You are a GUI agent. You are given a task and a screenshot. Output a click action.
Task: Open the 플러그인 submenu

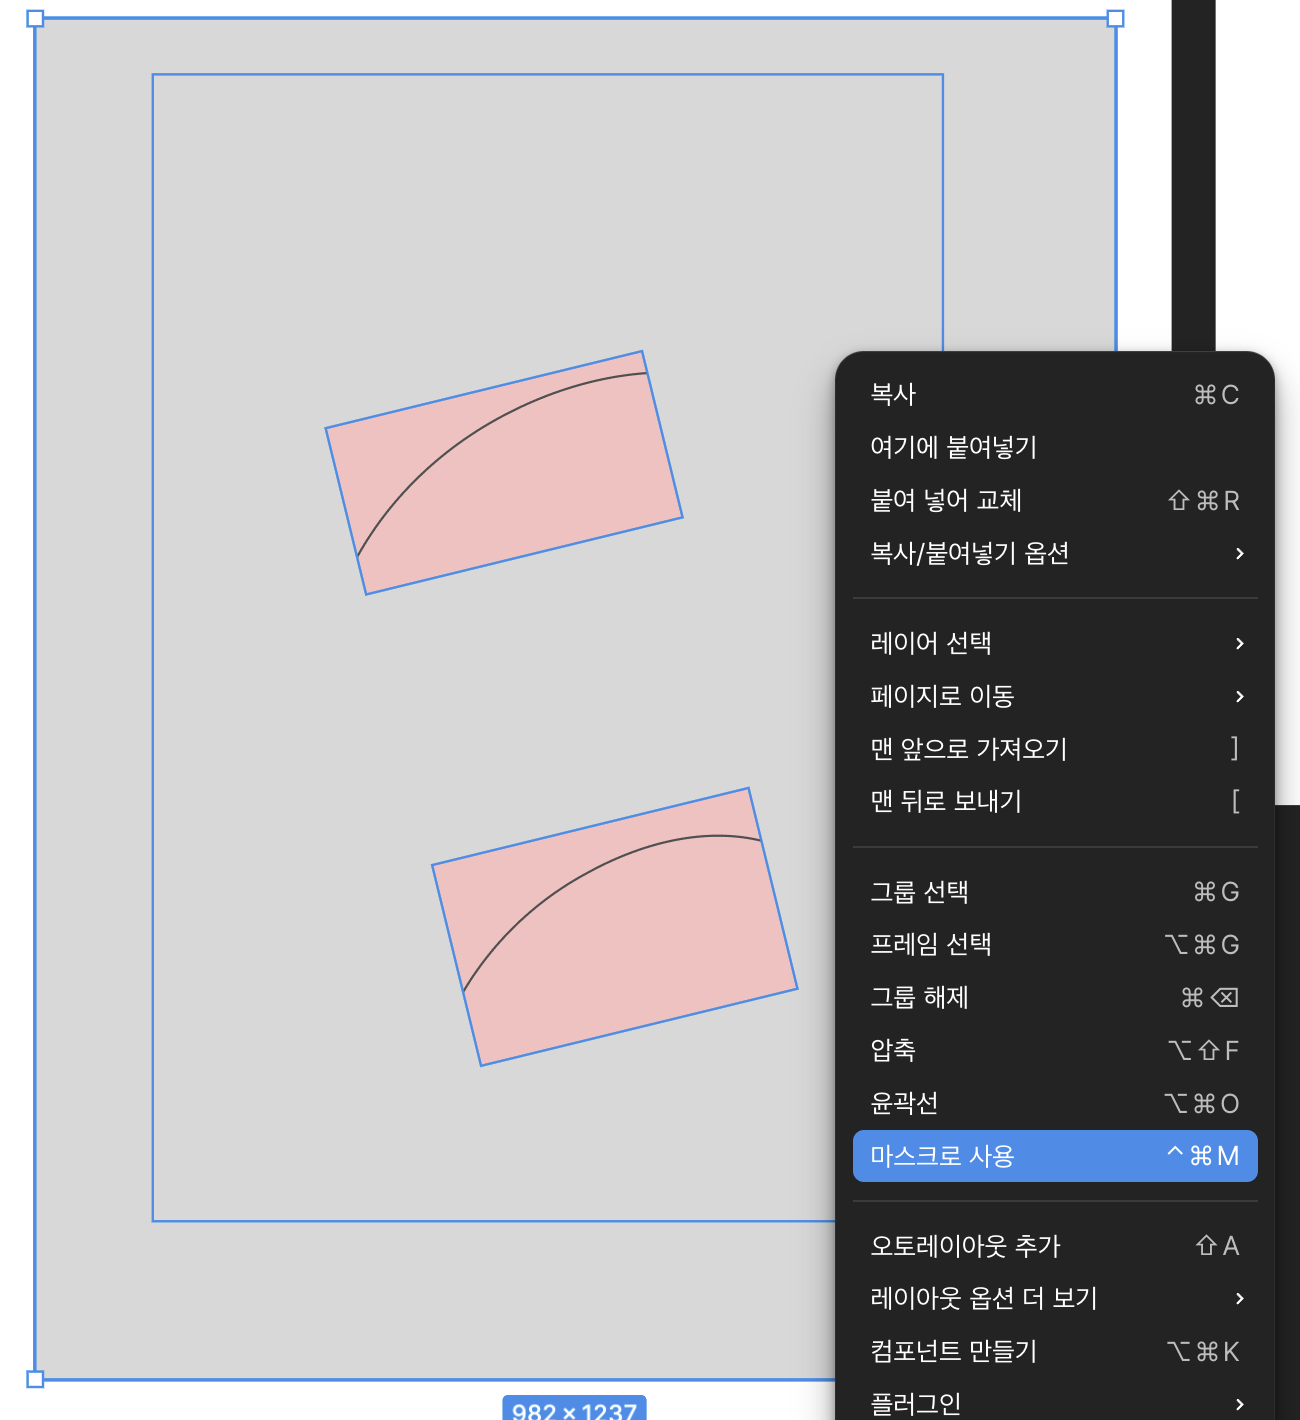1055,1402
